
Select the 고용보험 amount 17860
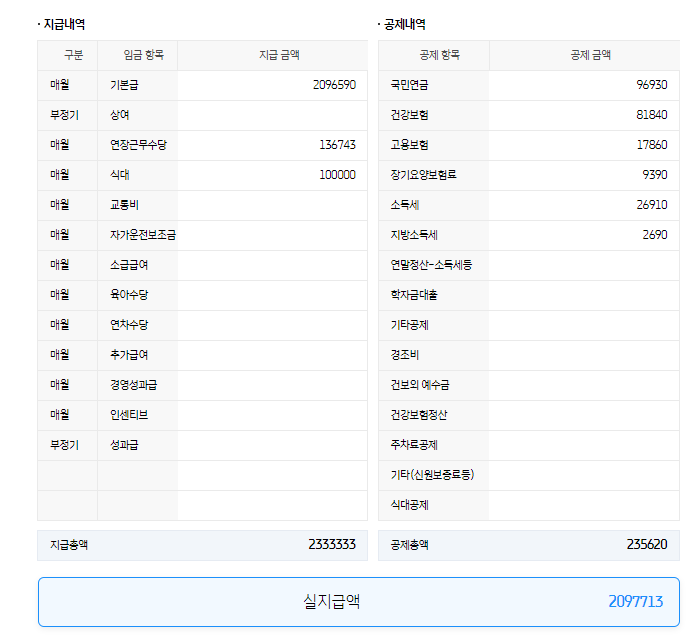click(651, 145)
